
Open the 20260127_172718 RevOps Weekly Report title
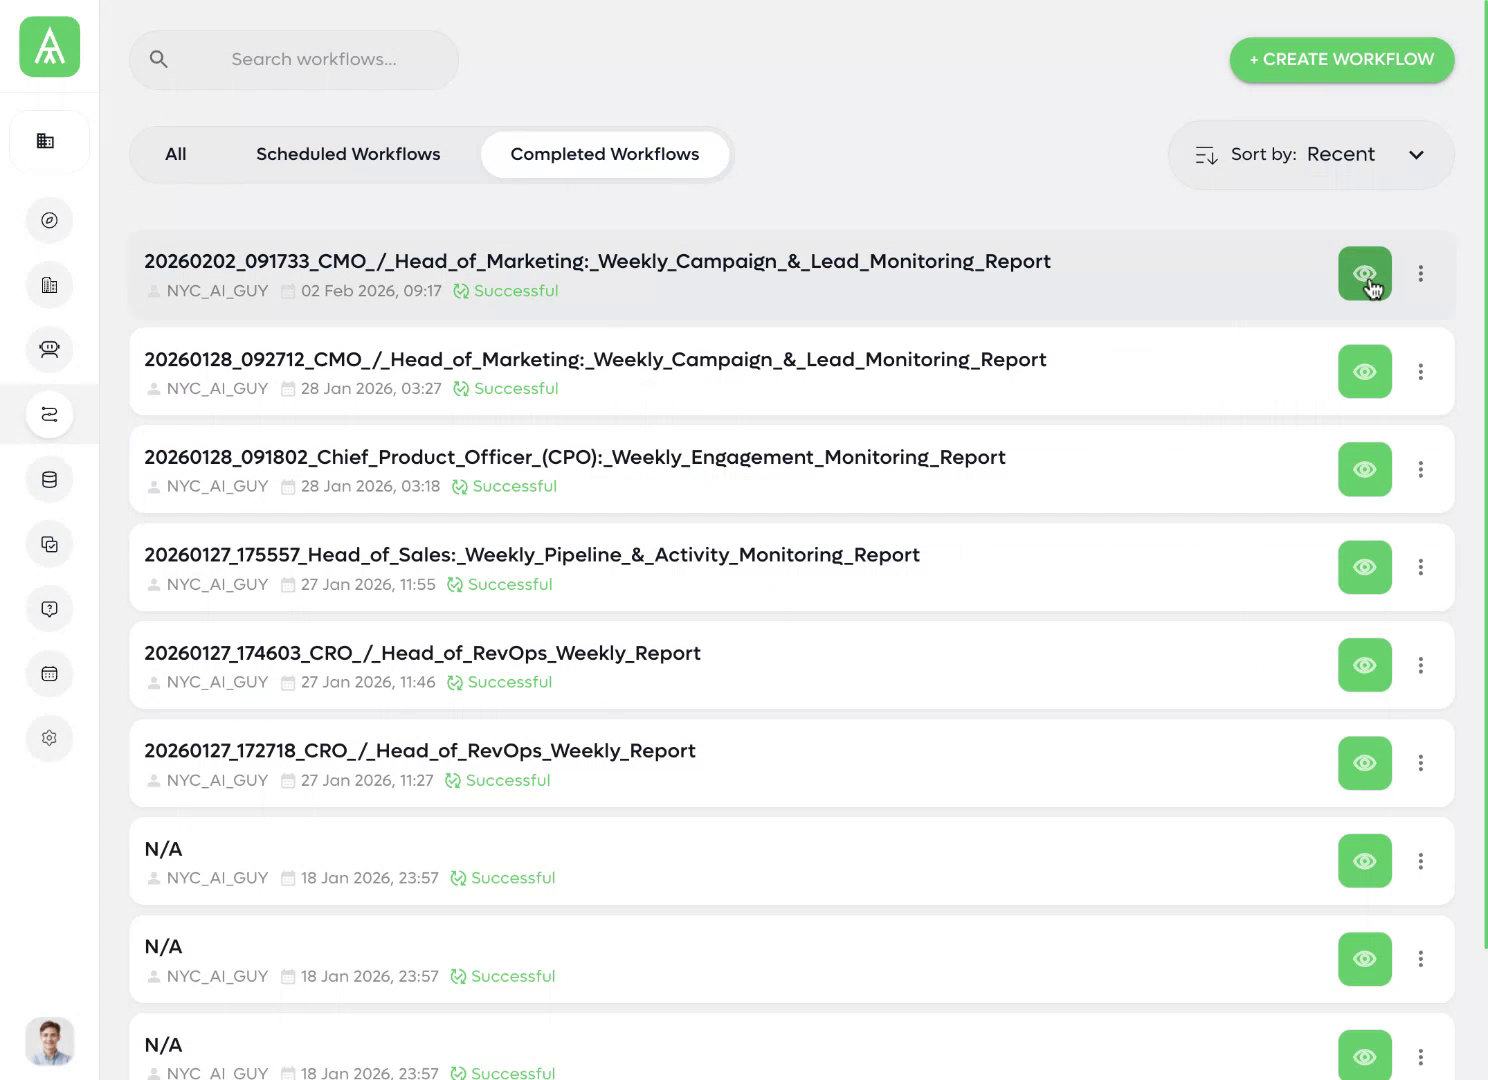(x=420, y=751)
